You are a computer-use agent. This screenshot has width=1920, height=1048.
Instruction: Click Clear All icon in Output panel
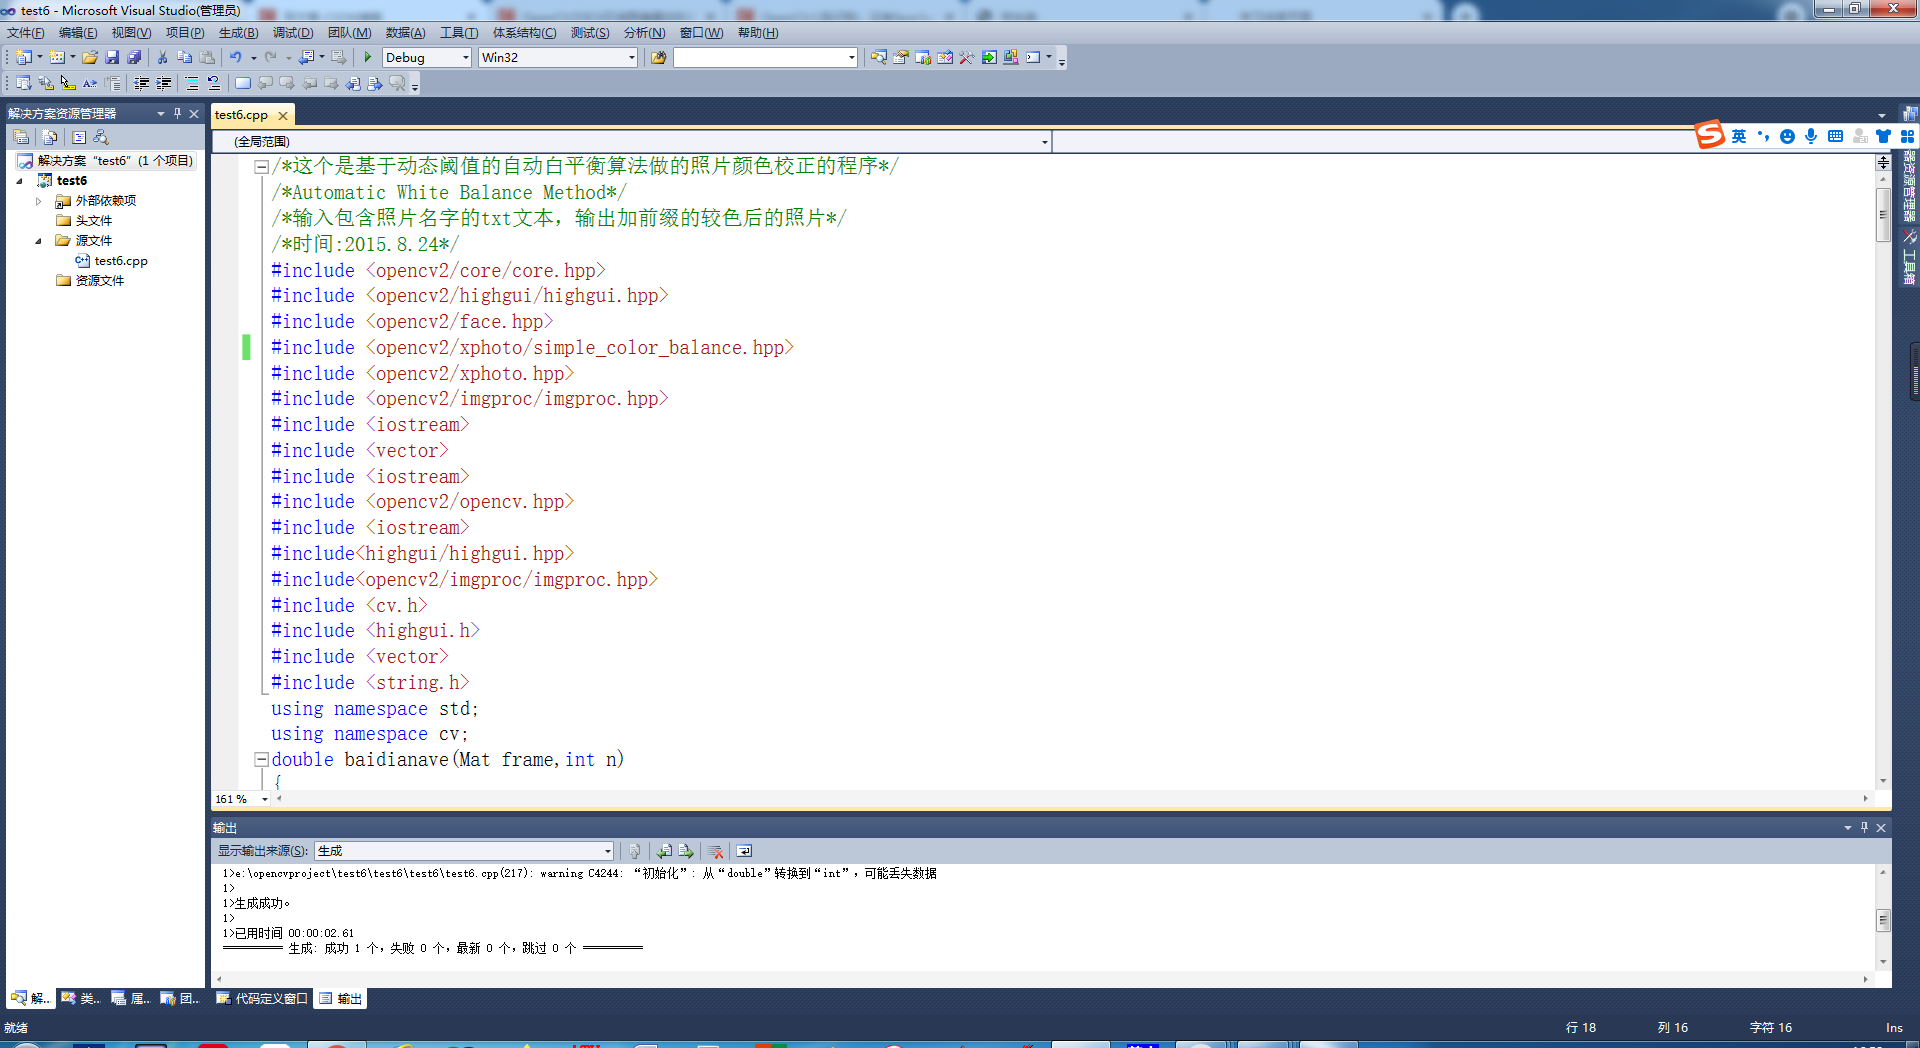click(x=716, y=851)
